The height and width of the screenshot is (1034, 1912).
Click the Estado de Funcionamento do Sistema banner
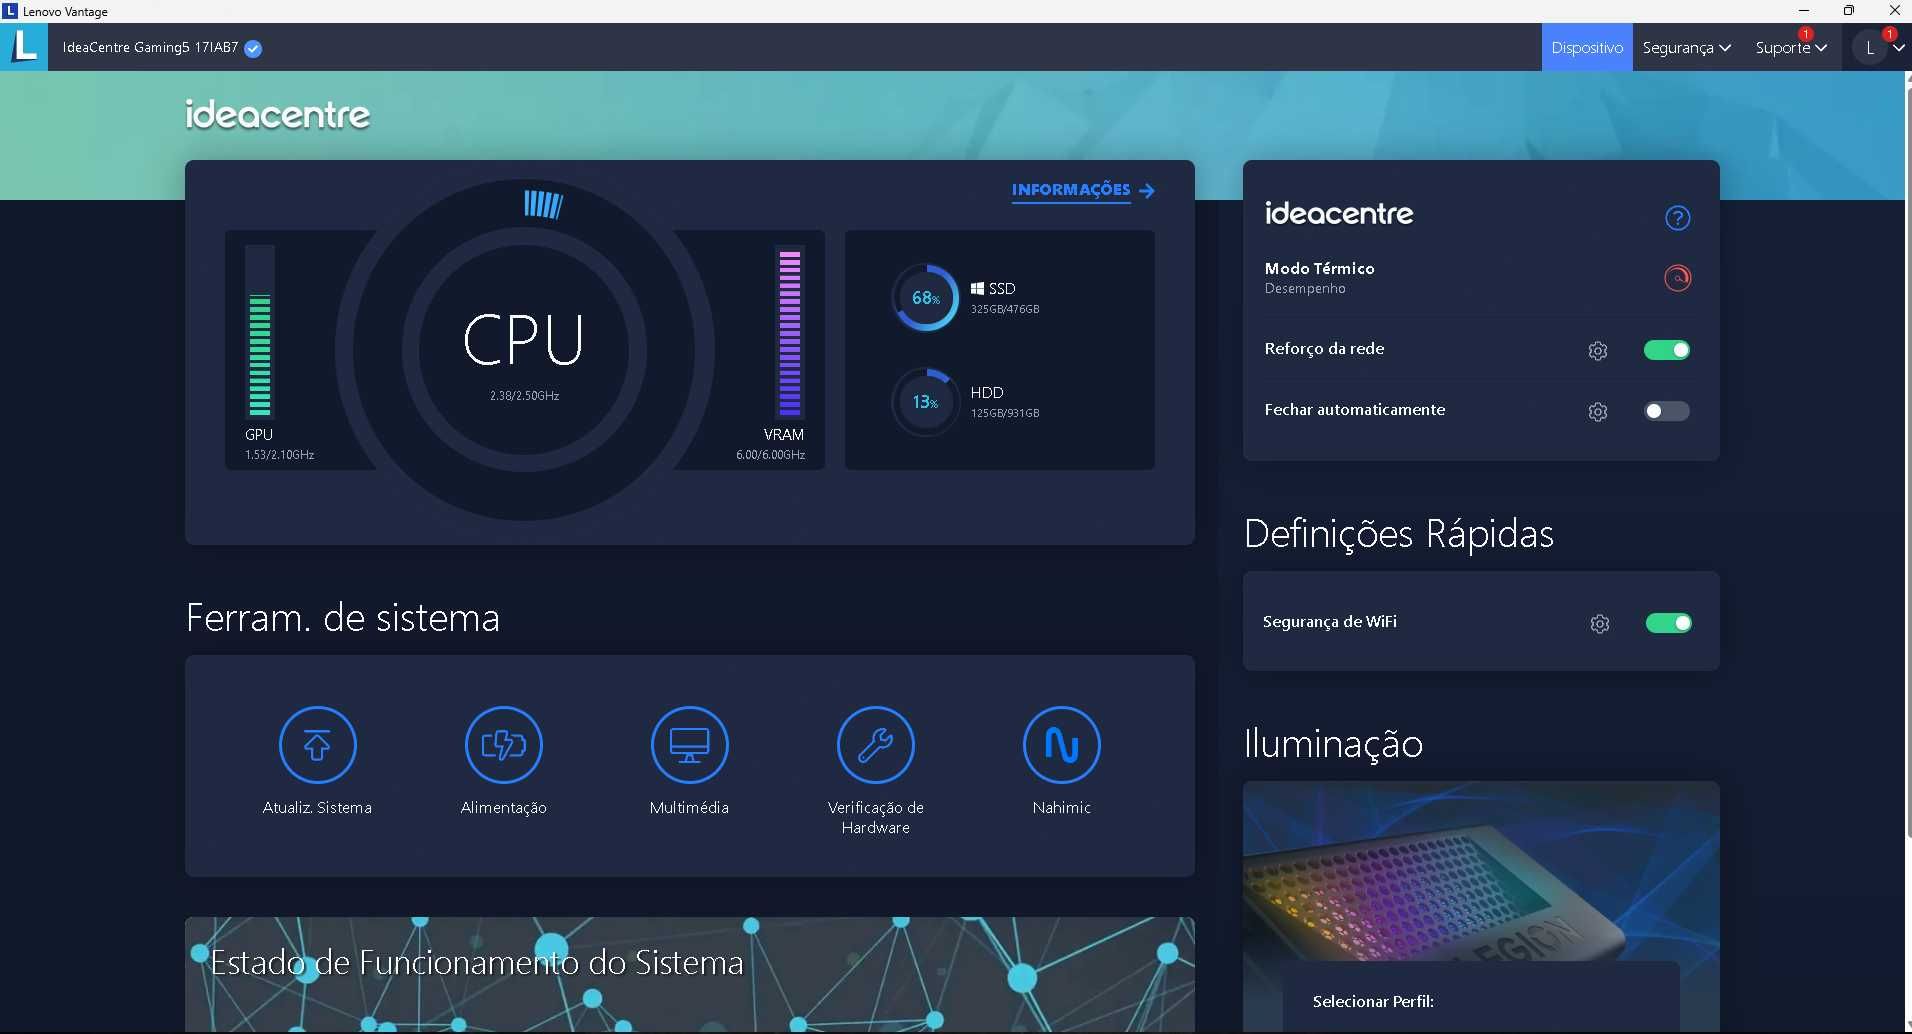690,974
